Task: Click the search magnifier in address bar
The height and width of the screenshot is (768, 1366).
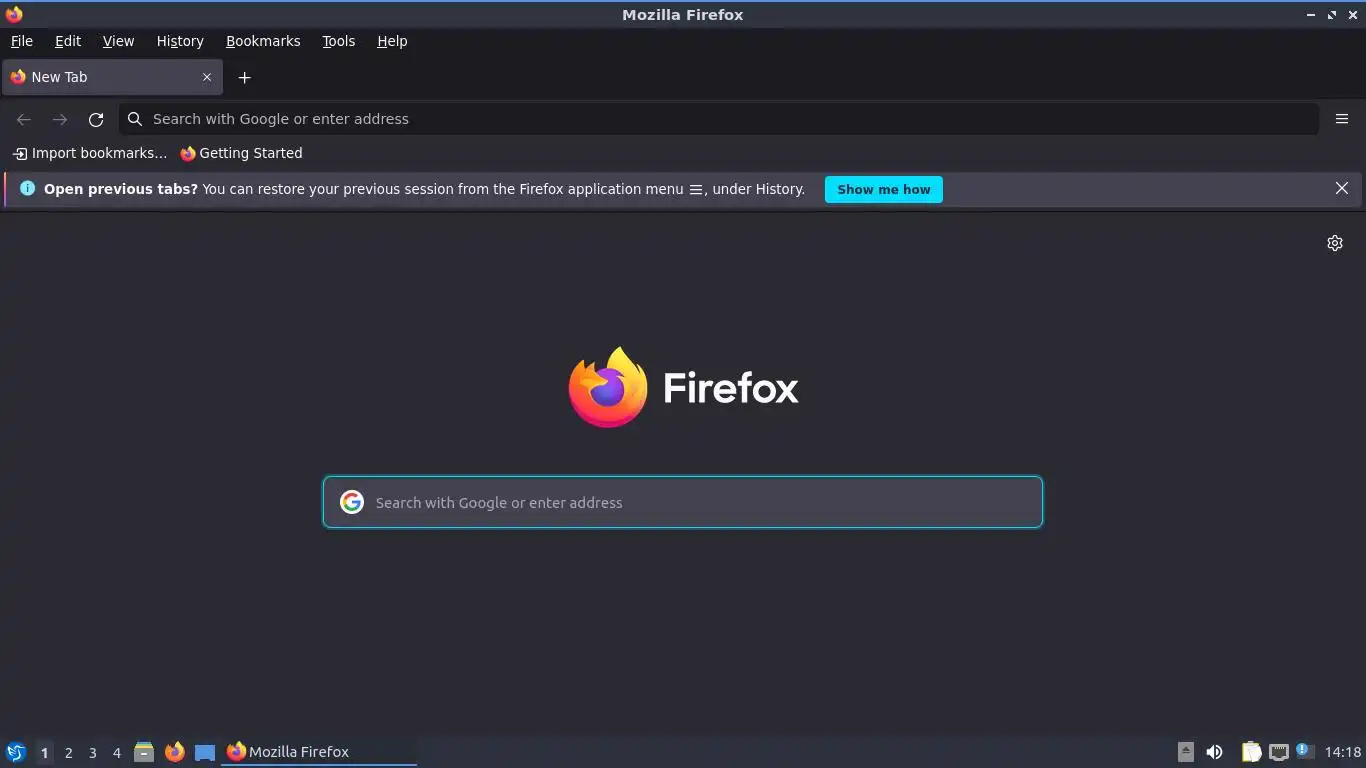Action: tap(135, 119)
